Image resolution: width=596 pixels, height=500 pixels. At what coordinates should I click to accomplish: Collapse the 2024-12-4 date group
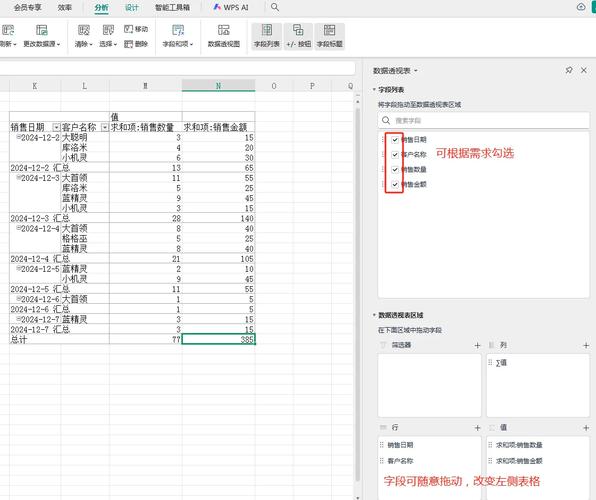coord(18,228)
